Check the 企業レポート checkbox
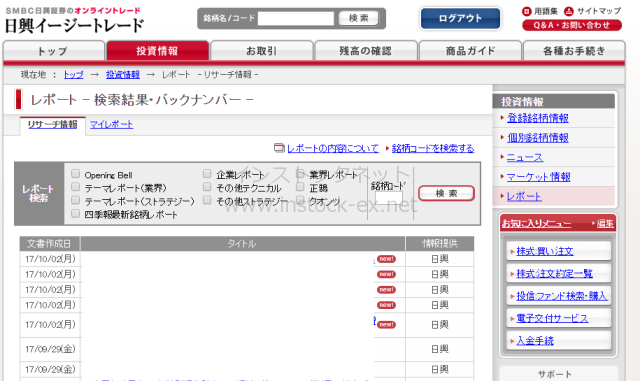This screenshot has height=381, width=640. click(207, 174)
